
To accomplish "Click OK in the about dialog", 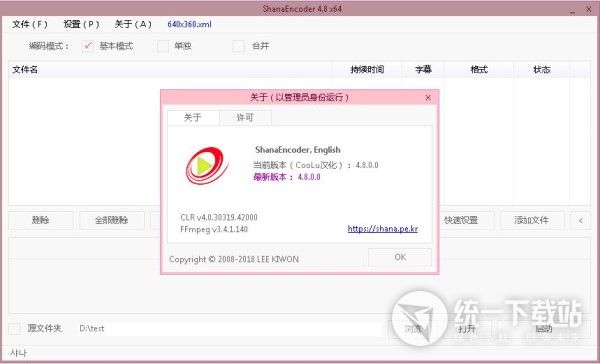I will [400, 257].
